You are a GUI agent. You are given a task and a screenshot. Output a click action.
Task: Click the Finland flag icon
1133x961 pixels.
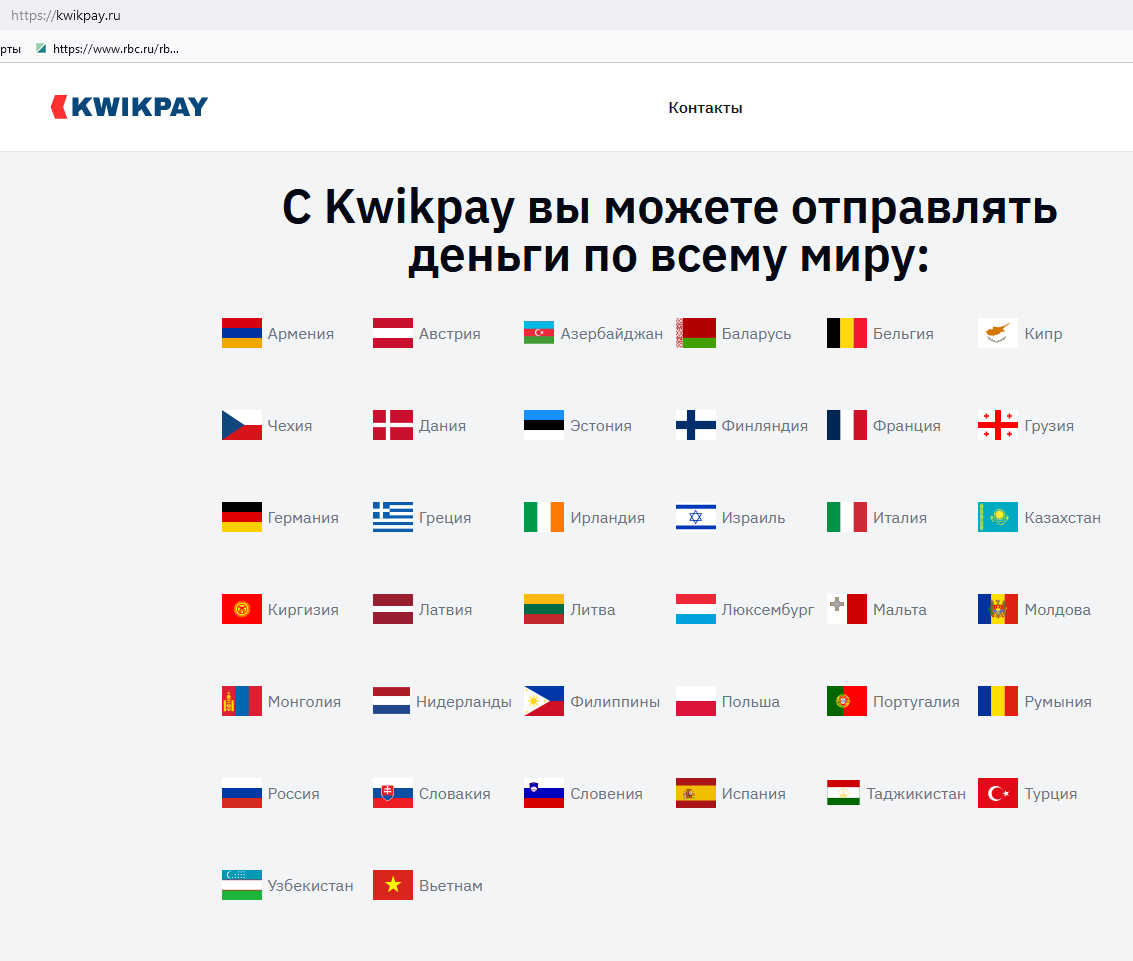(696, 425)
